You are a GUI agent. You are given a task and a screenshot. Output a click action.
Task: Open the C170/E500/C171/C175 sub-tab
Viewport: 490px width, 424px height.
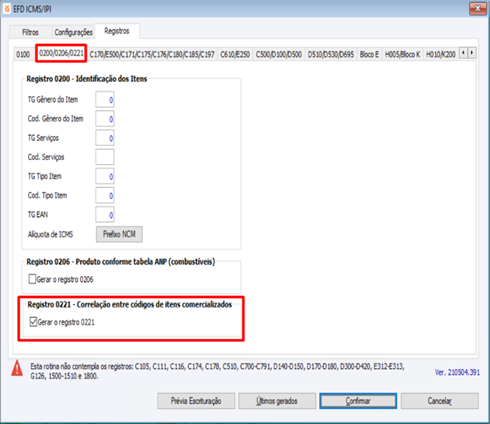(152, 54)
